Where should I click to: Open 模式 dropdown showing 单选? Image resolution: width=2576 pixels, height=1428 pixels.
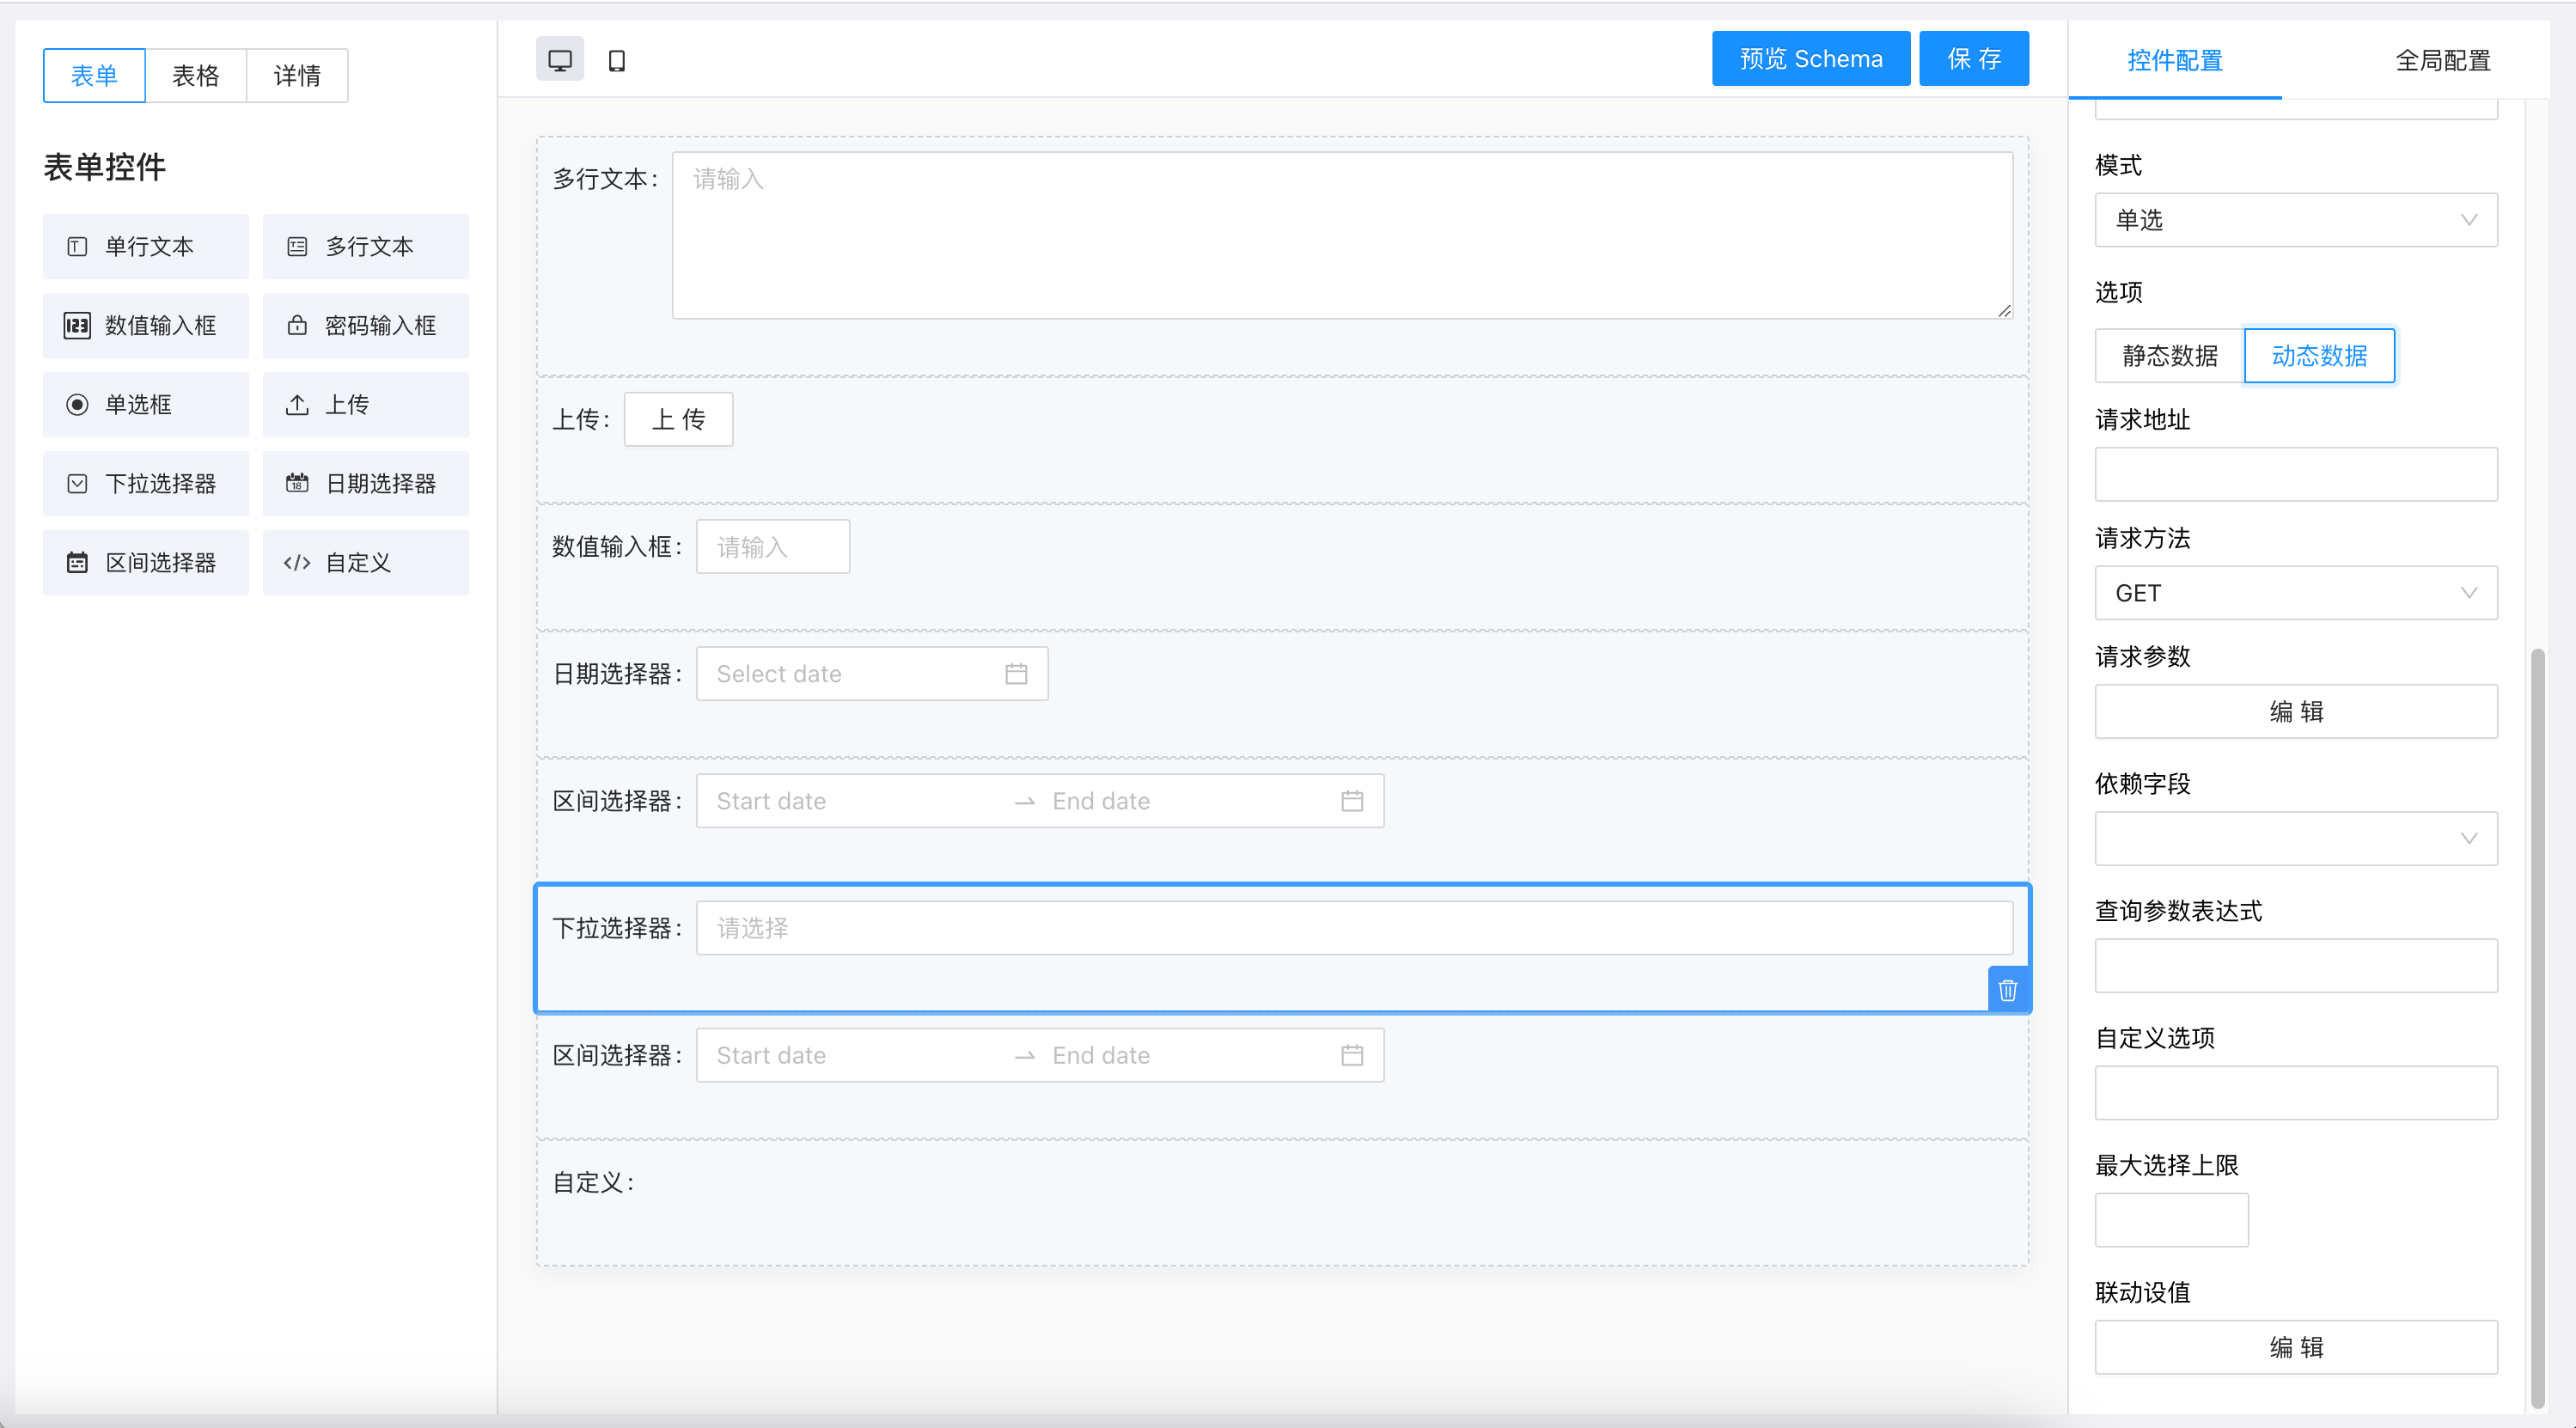coord(2296,220)
